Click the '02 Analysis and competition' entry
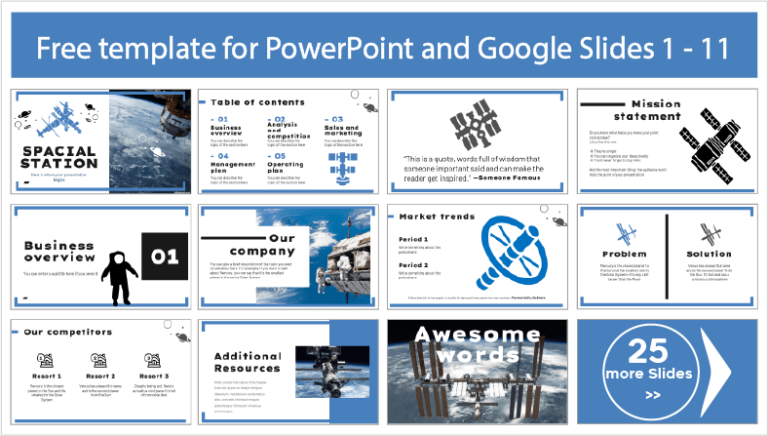Image resolution: width=768 pixels, height=436 pixels. [288, 132]
